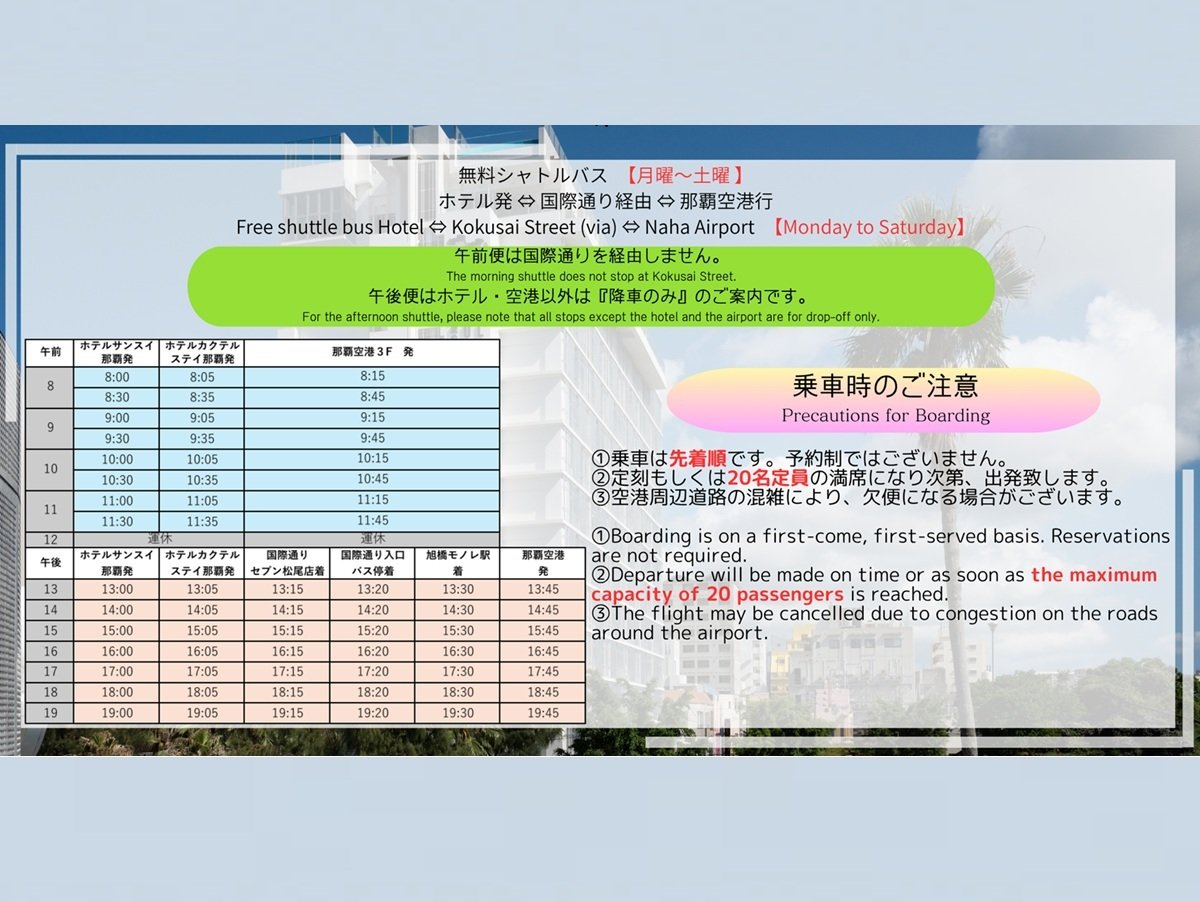Click the 無料シャトルバス title text
The height and width of the screenshot is (902, 1200).
click(x=532, y=175)
